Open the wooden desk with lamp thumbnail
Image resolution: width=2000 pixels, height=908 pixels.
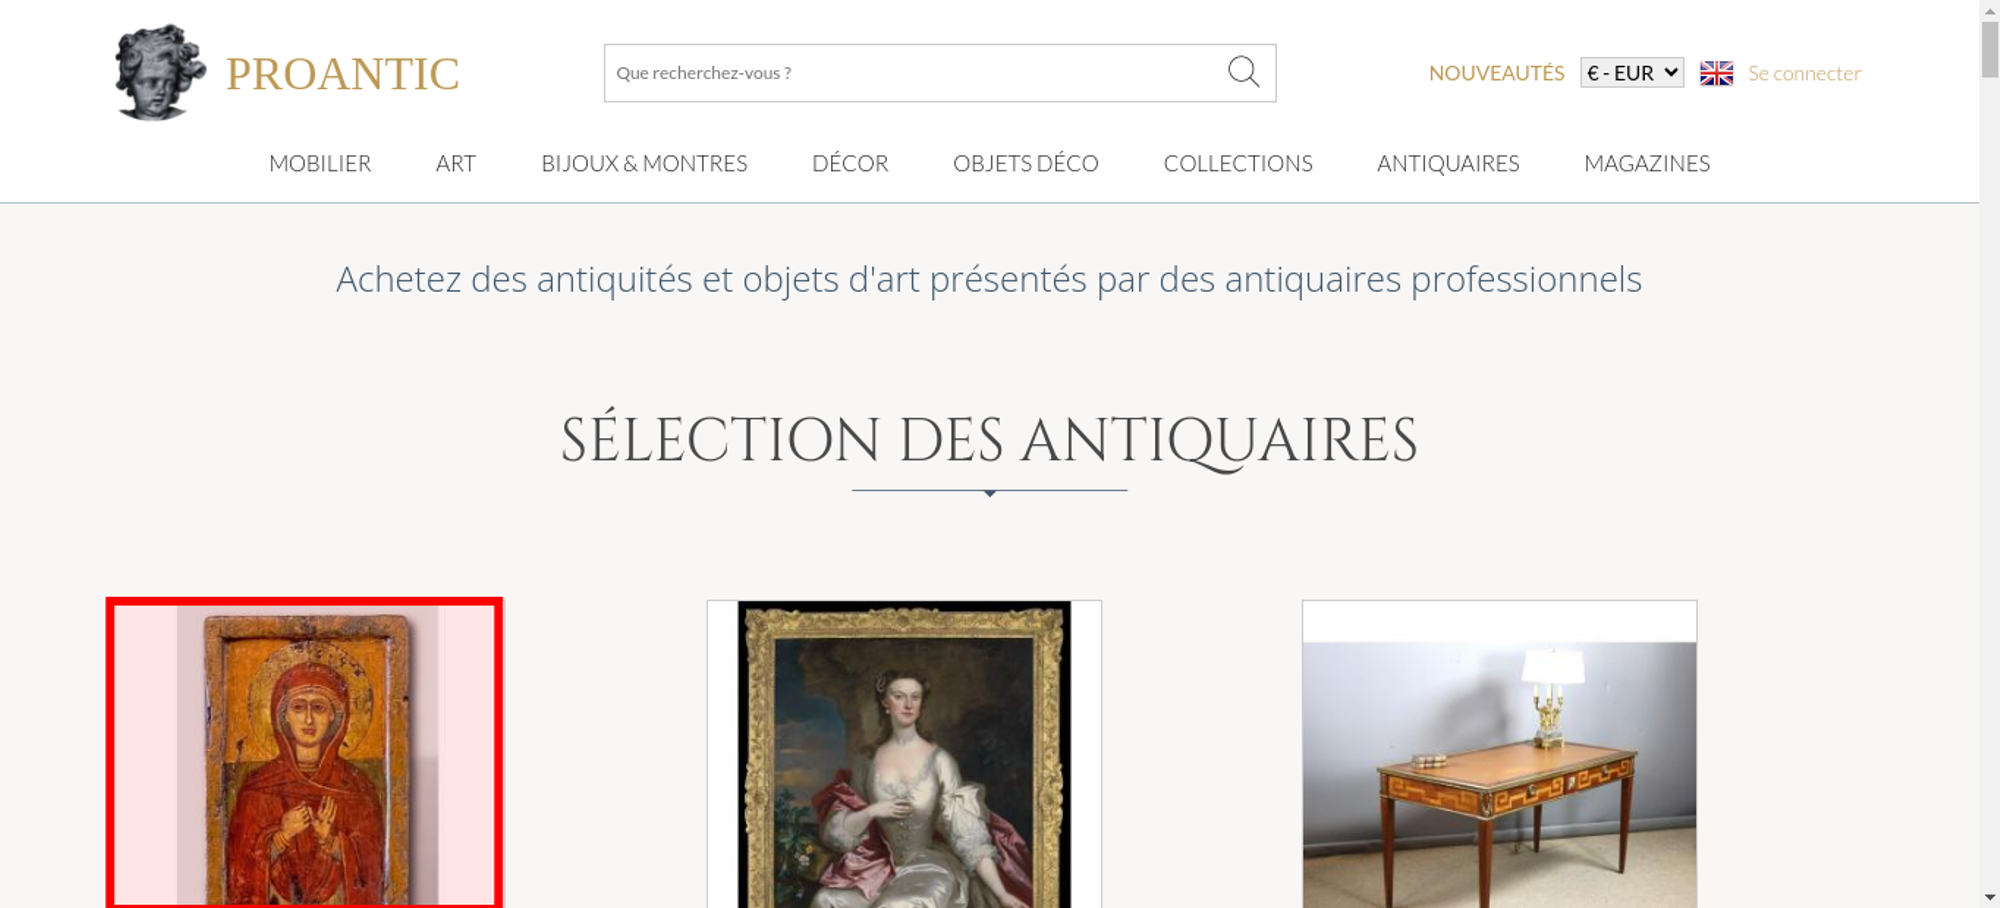(x=1499, y=754)
